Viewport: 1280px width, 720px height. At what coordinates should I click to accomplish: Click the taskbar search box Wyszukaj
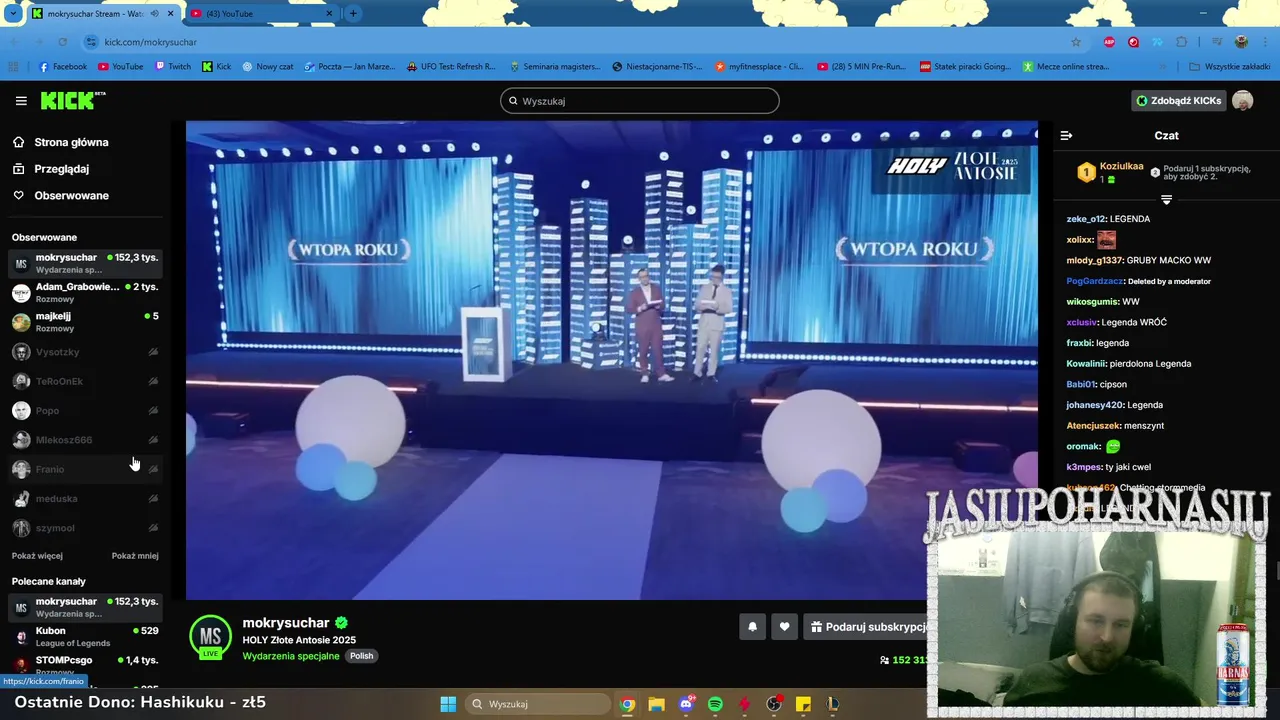coord(538,704)
